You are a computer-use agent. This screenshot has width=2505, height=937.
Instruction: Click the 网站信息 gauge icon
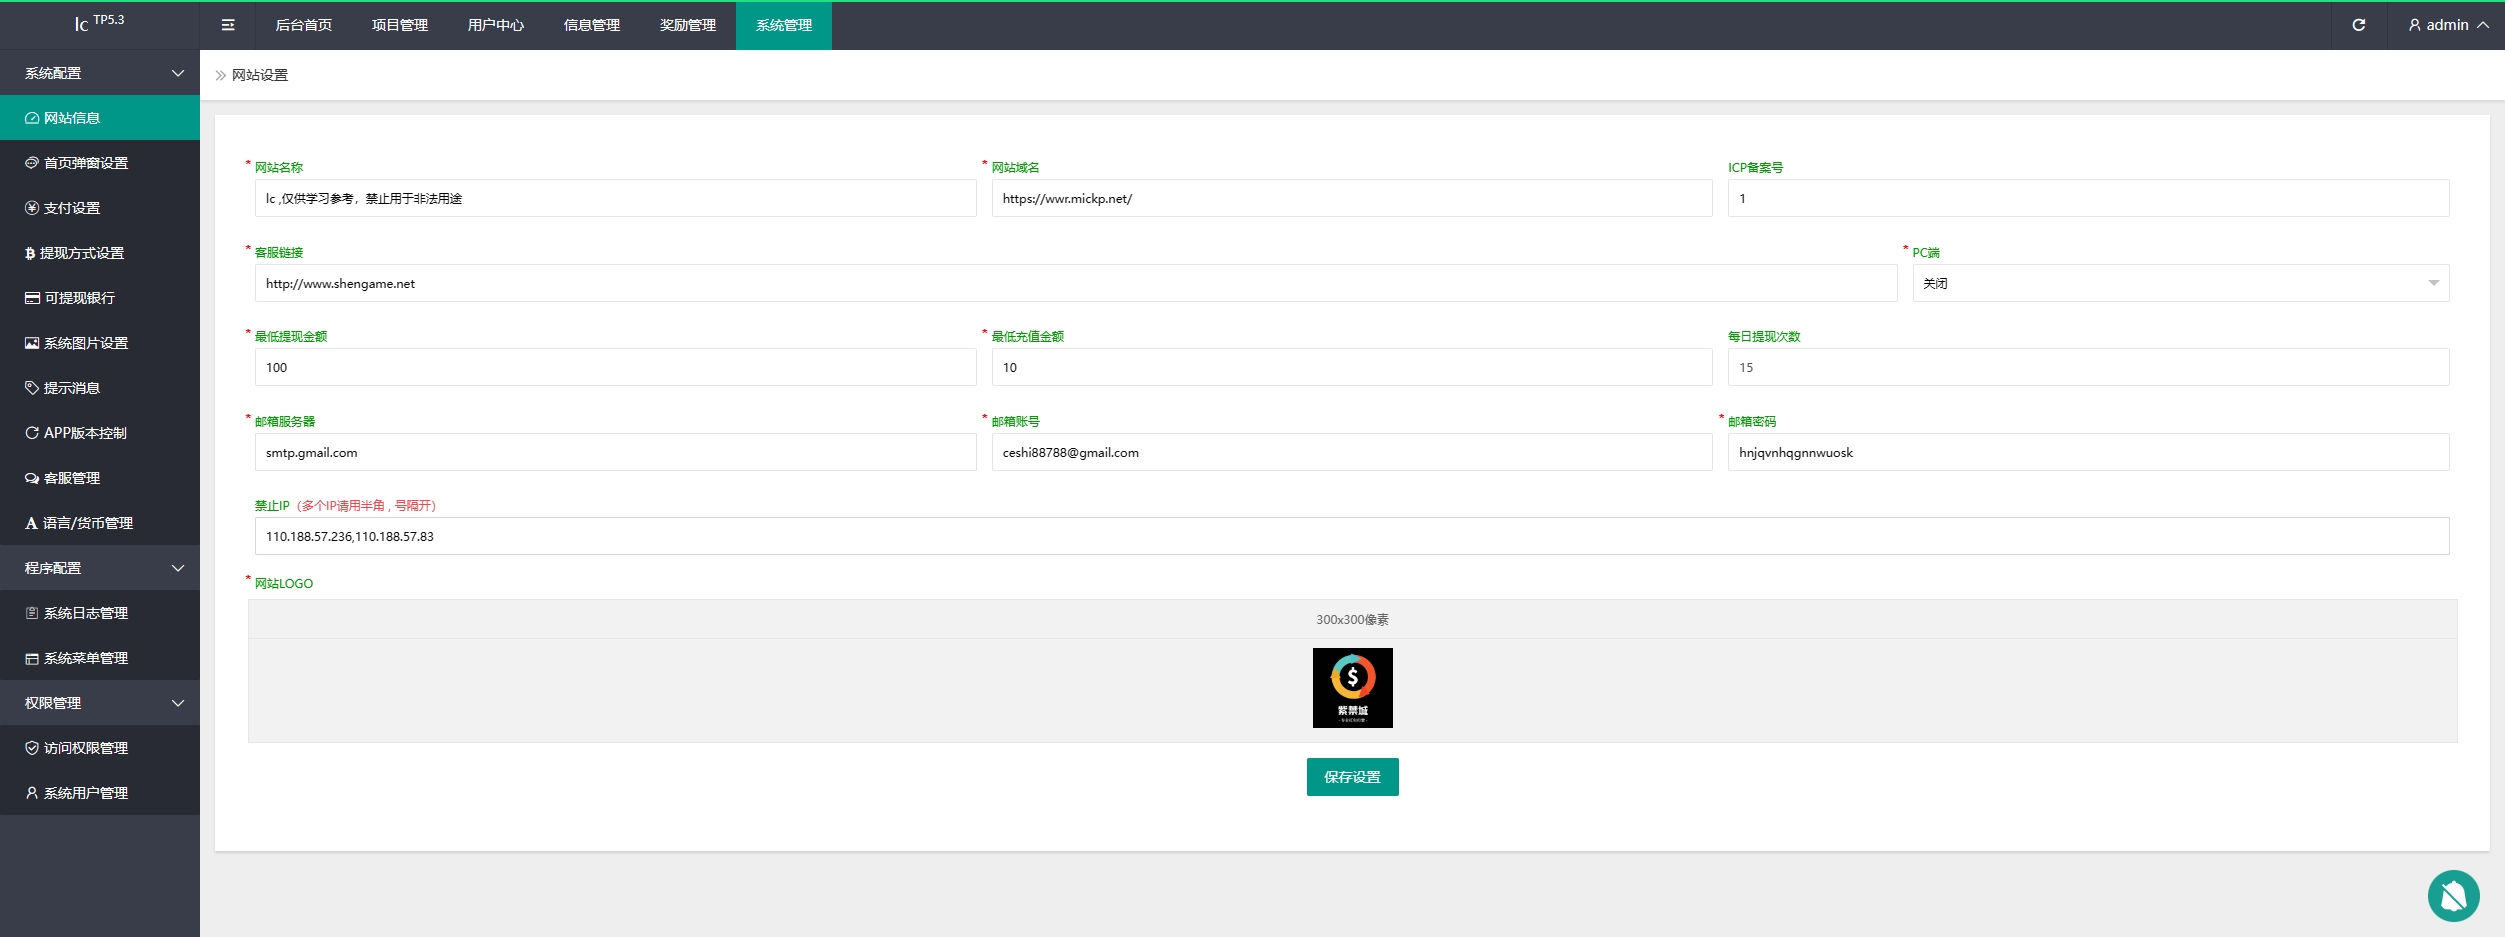32,118
